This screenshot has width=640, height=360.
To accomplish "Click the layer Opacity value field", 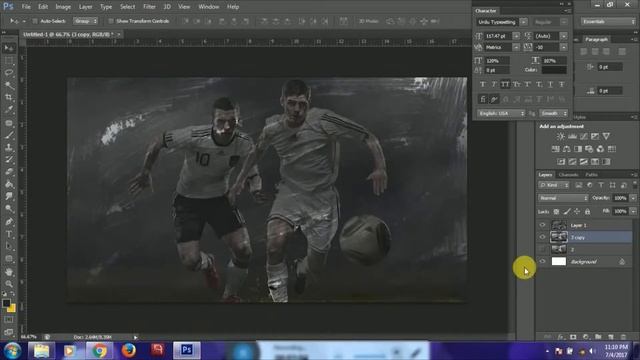I will pyautogui.click(x=620, y=198).
